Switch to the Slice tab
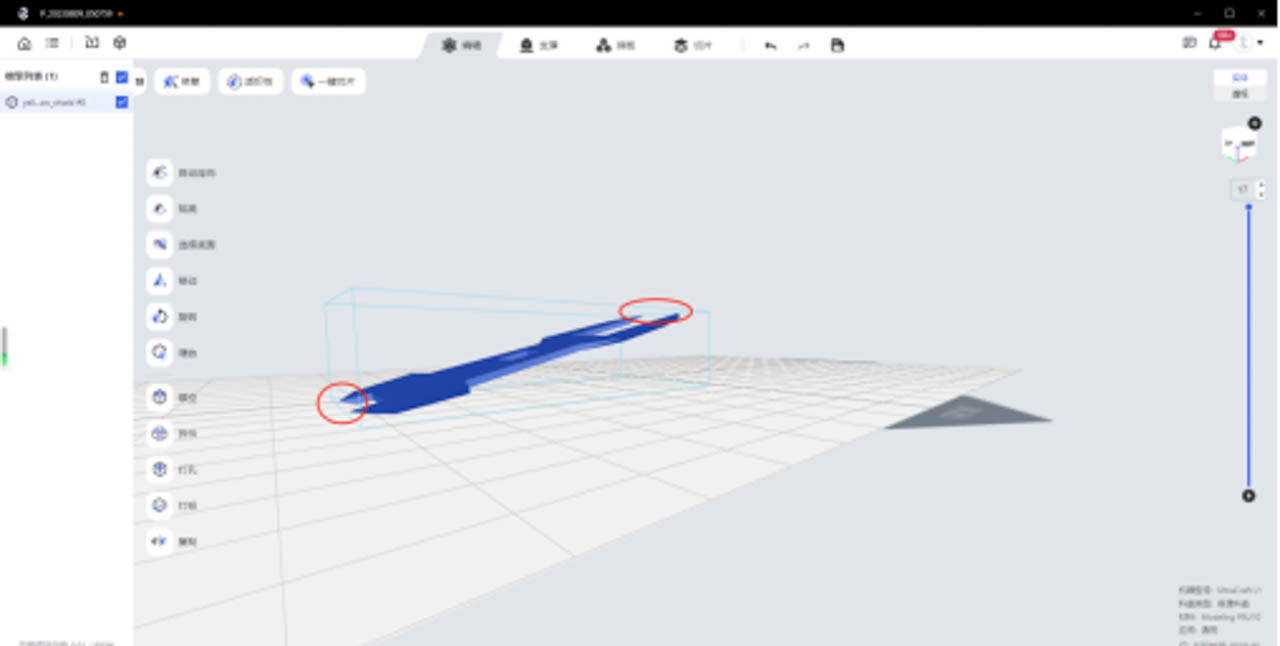 pyautogui.click(x=693, y=45)
